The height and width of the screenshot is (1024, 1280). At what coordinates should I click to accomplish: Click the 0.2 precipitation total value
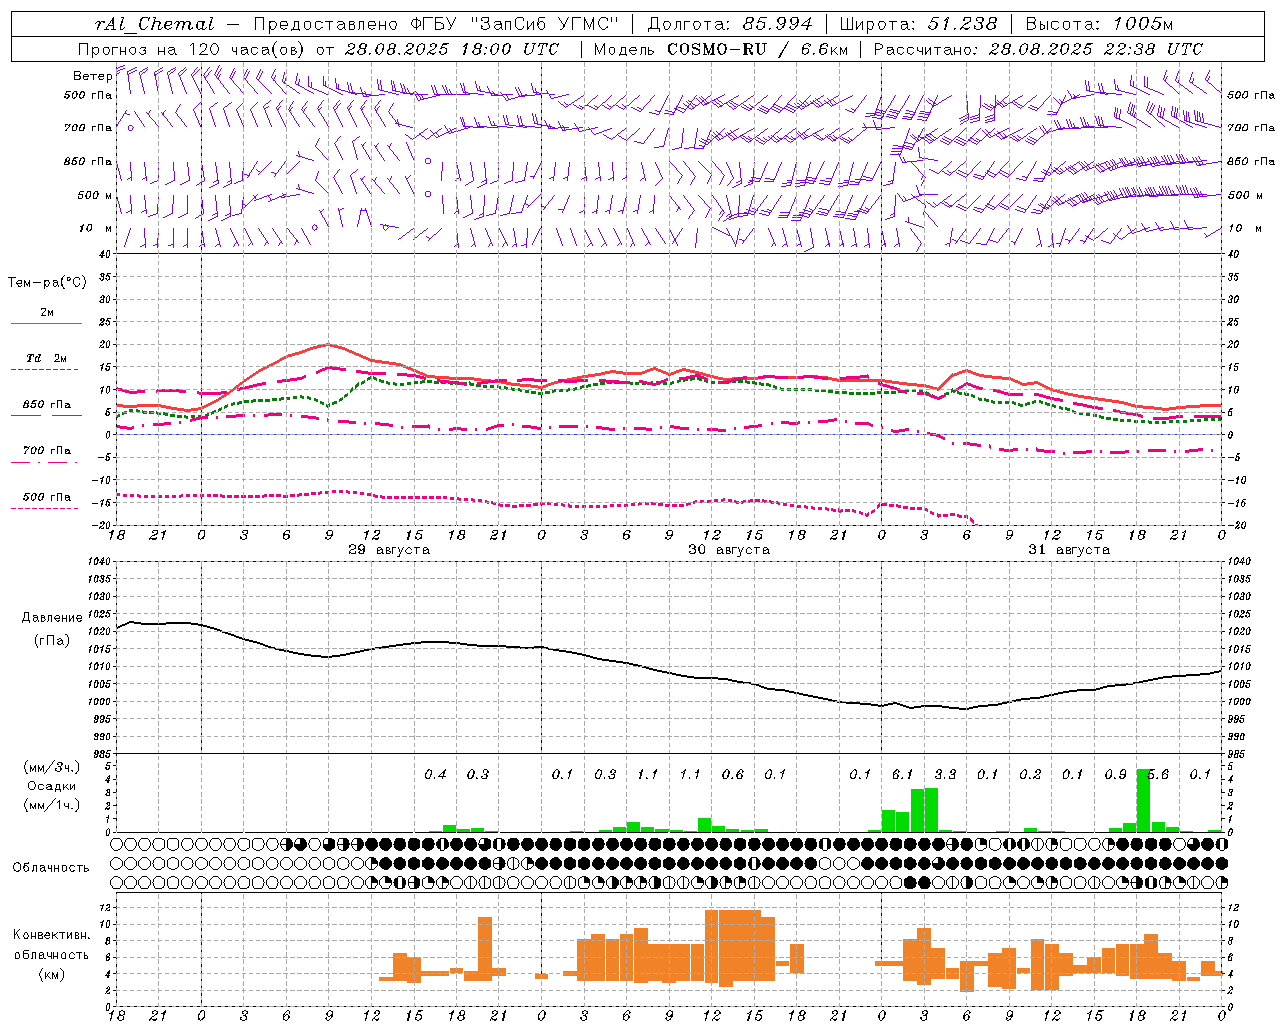pyautogui.click(x=1030, y=774)
